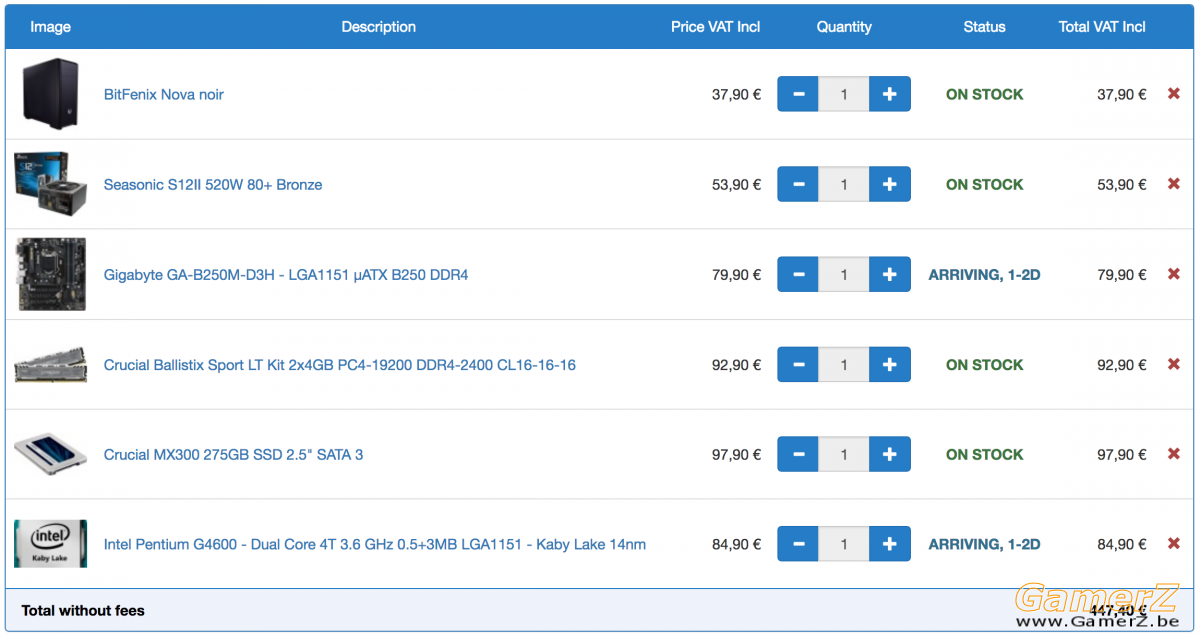The width and height of the screenshot is (1200, 637).
Task: Remove Crucial Ballistix Sport LT kit
Action: pos(1174,364)
